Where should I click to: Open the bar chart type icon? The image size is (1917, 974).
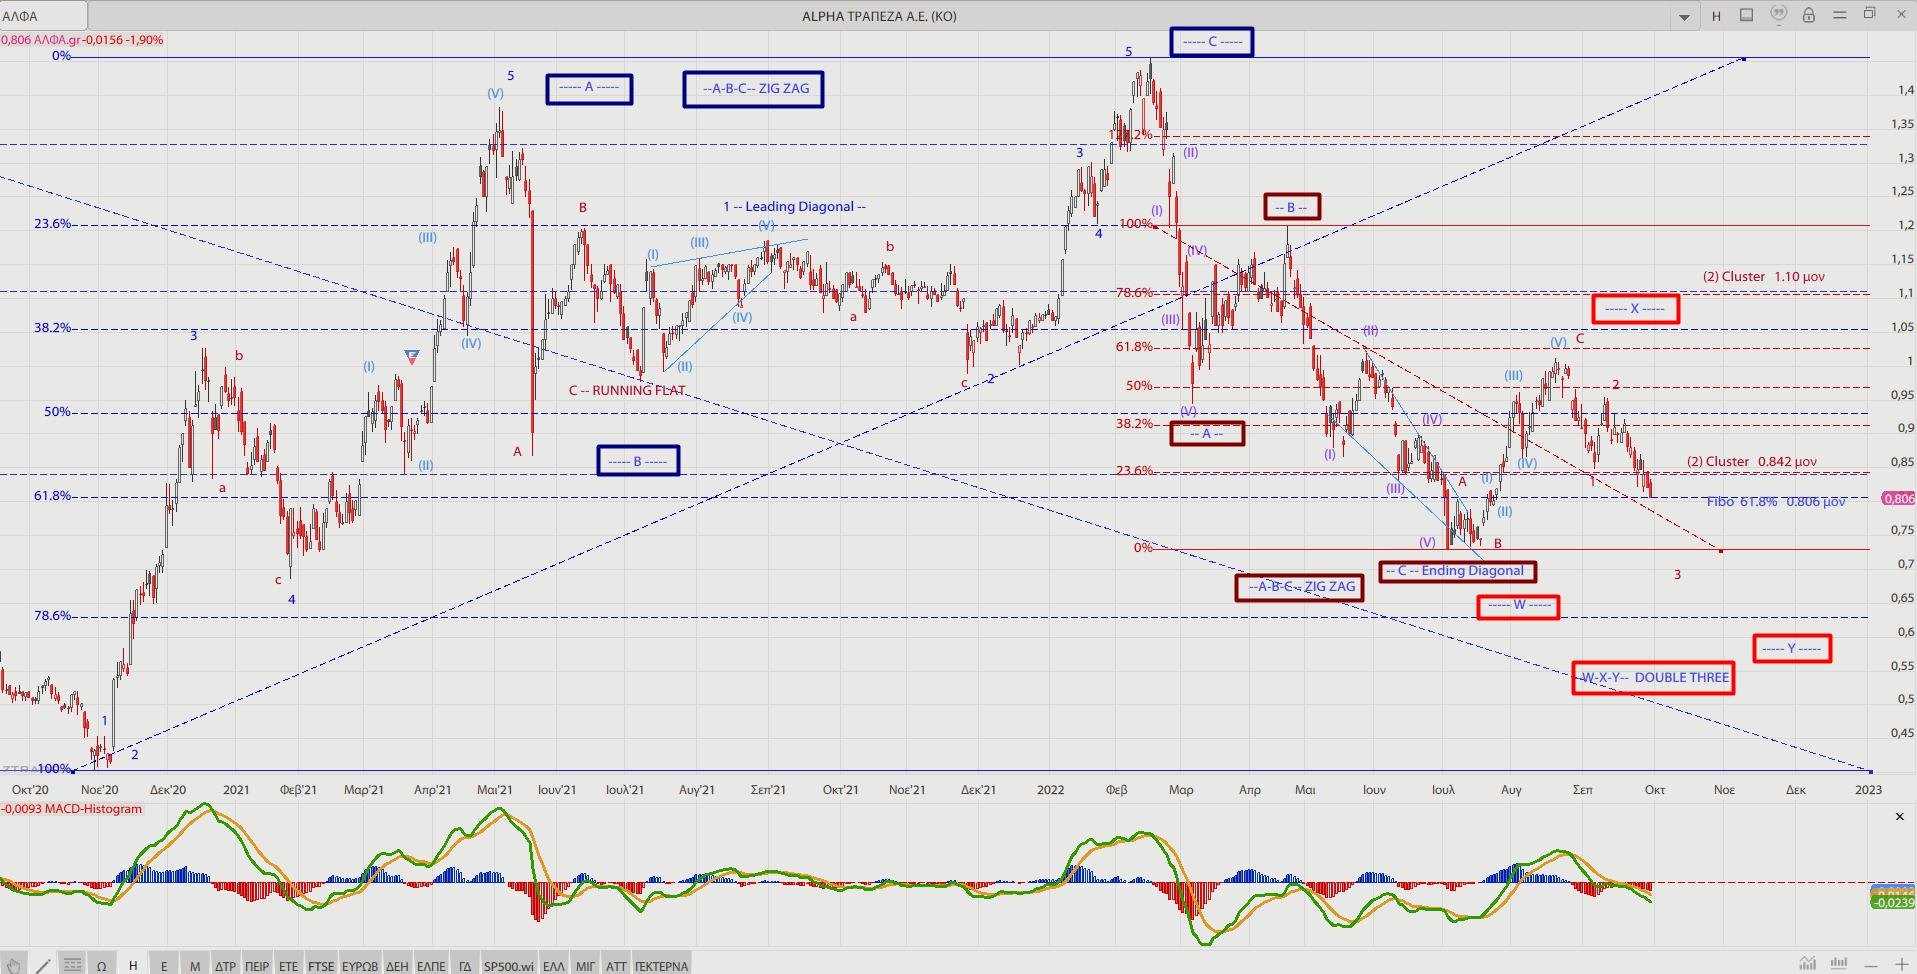tap(1839, 963)
